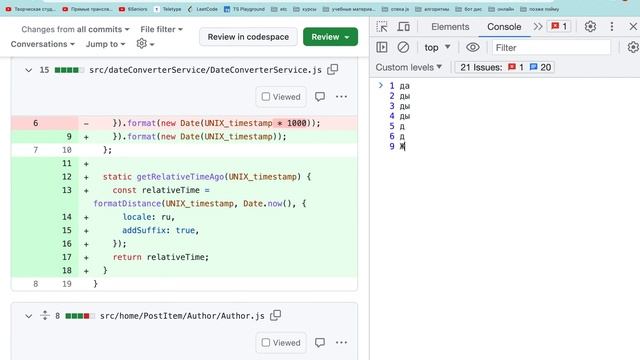This screenshot has height=360, width=640.
Task: Open File filter dropdown
Action: (162, 29)
